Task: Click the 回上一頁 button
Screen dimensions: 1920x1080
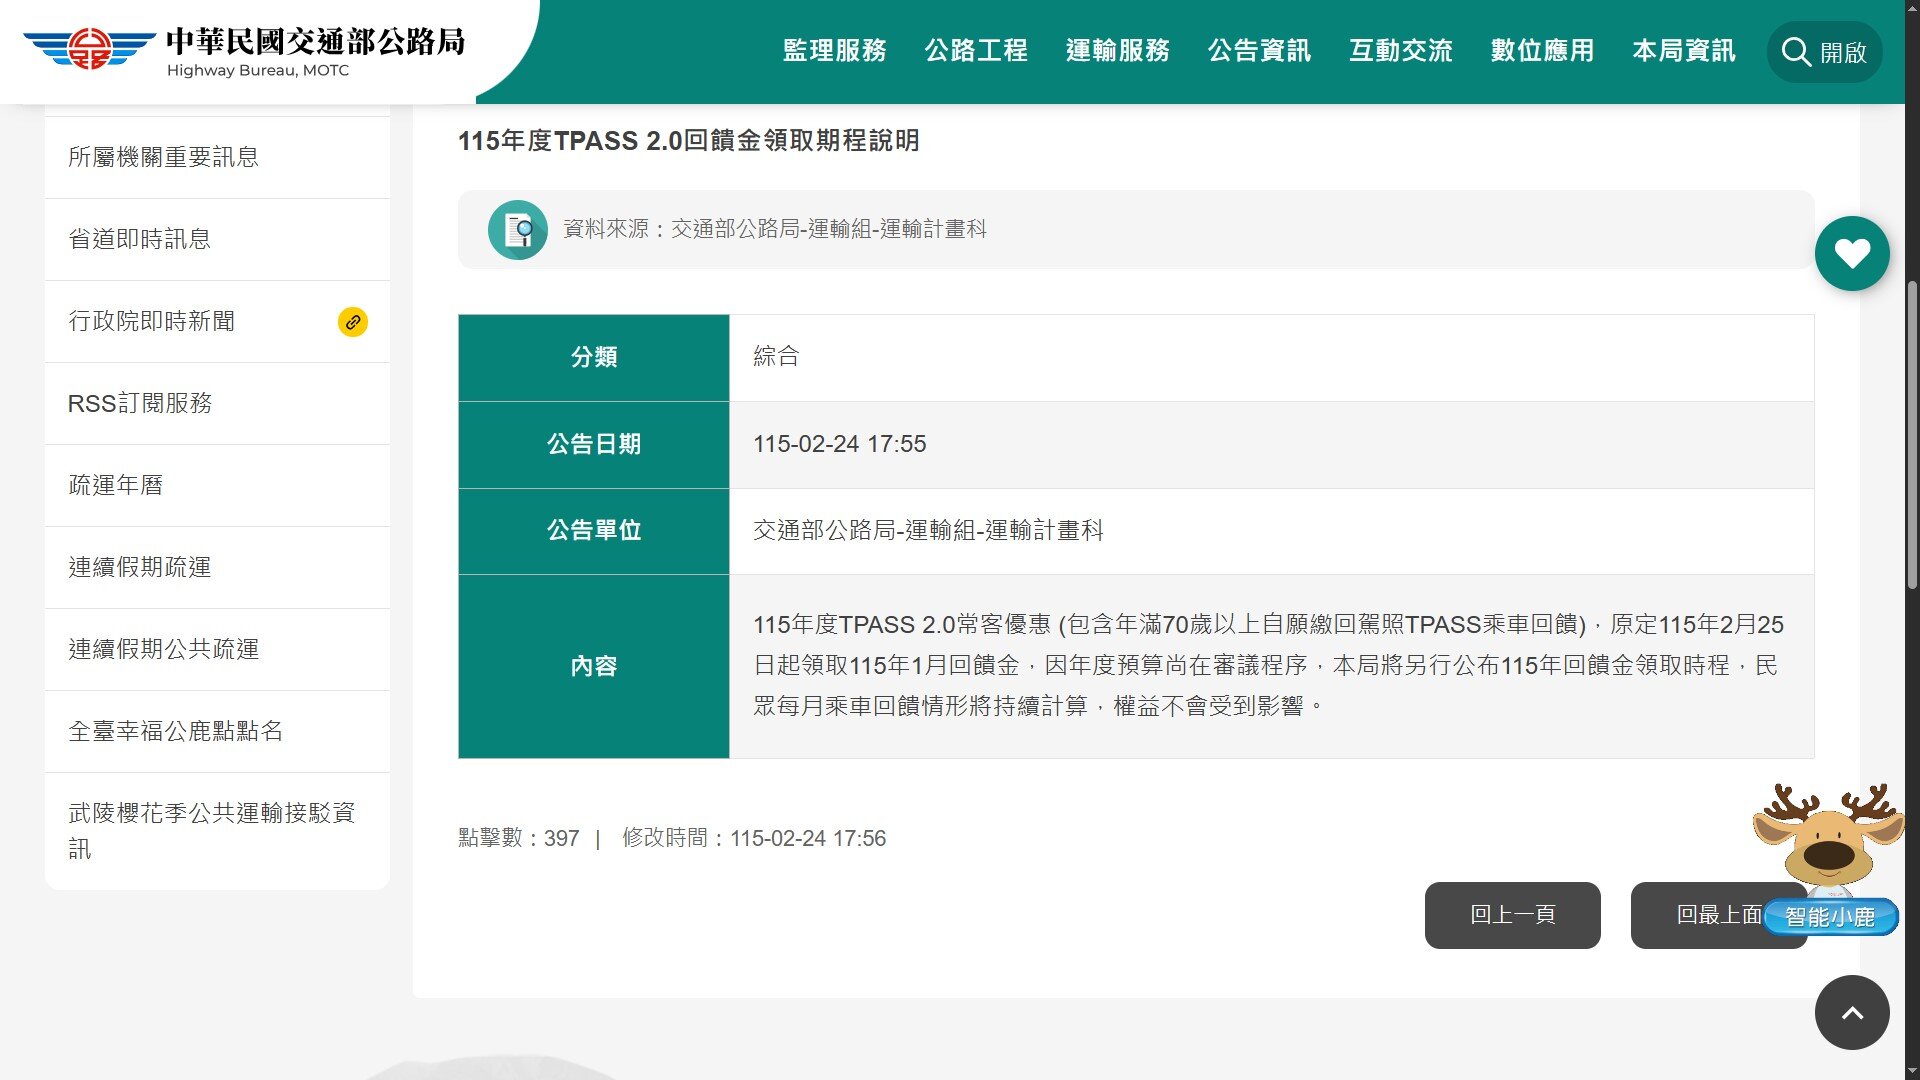Action: [x=1512, y=914]
